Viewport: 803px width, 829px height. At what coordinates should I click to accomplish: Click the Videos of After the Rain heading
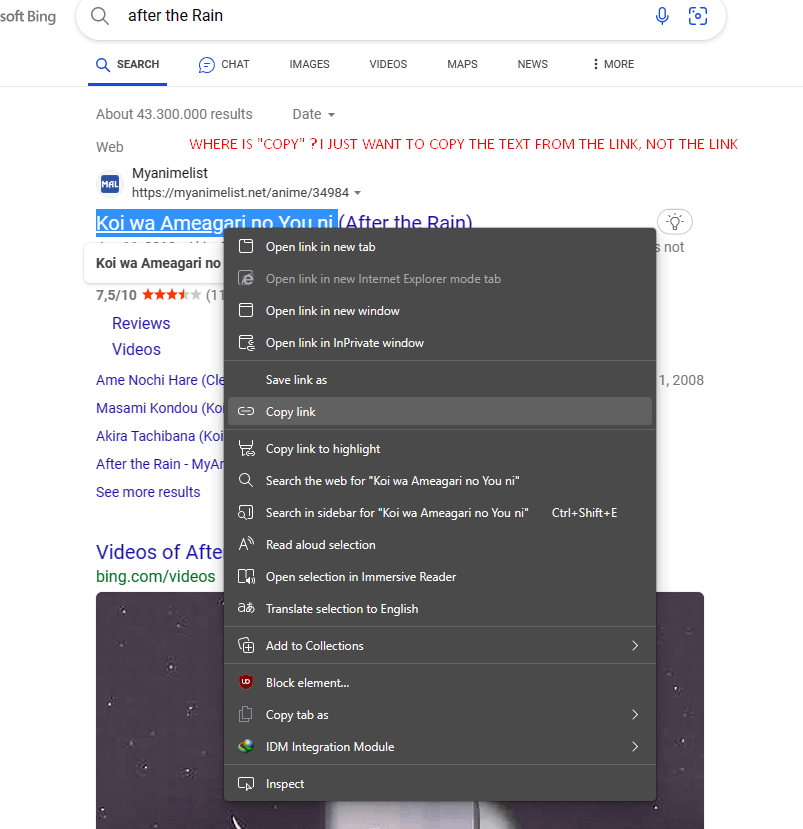click(160, 551)
